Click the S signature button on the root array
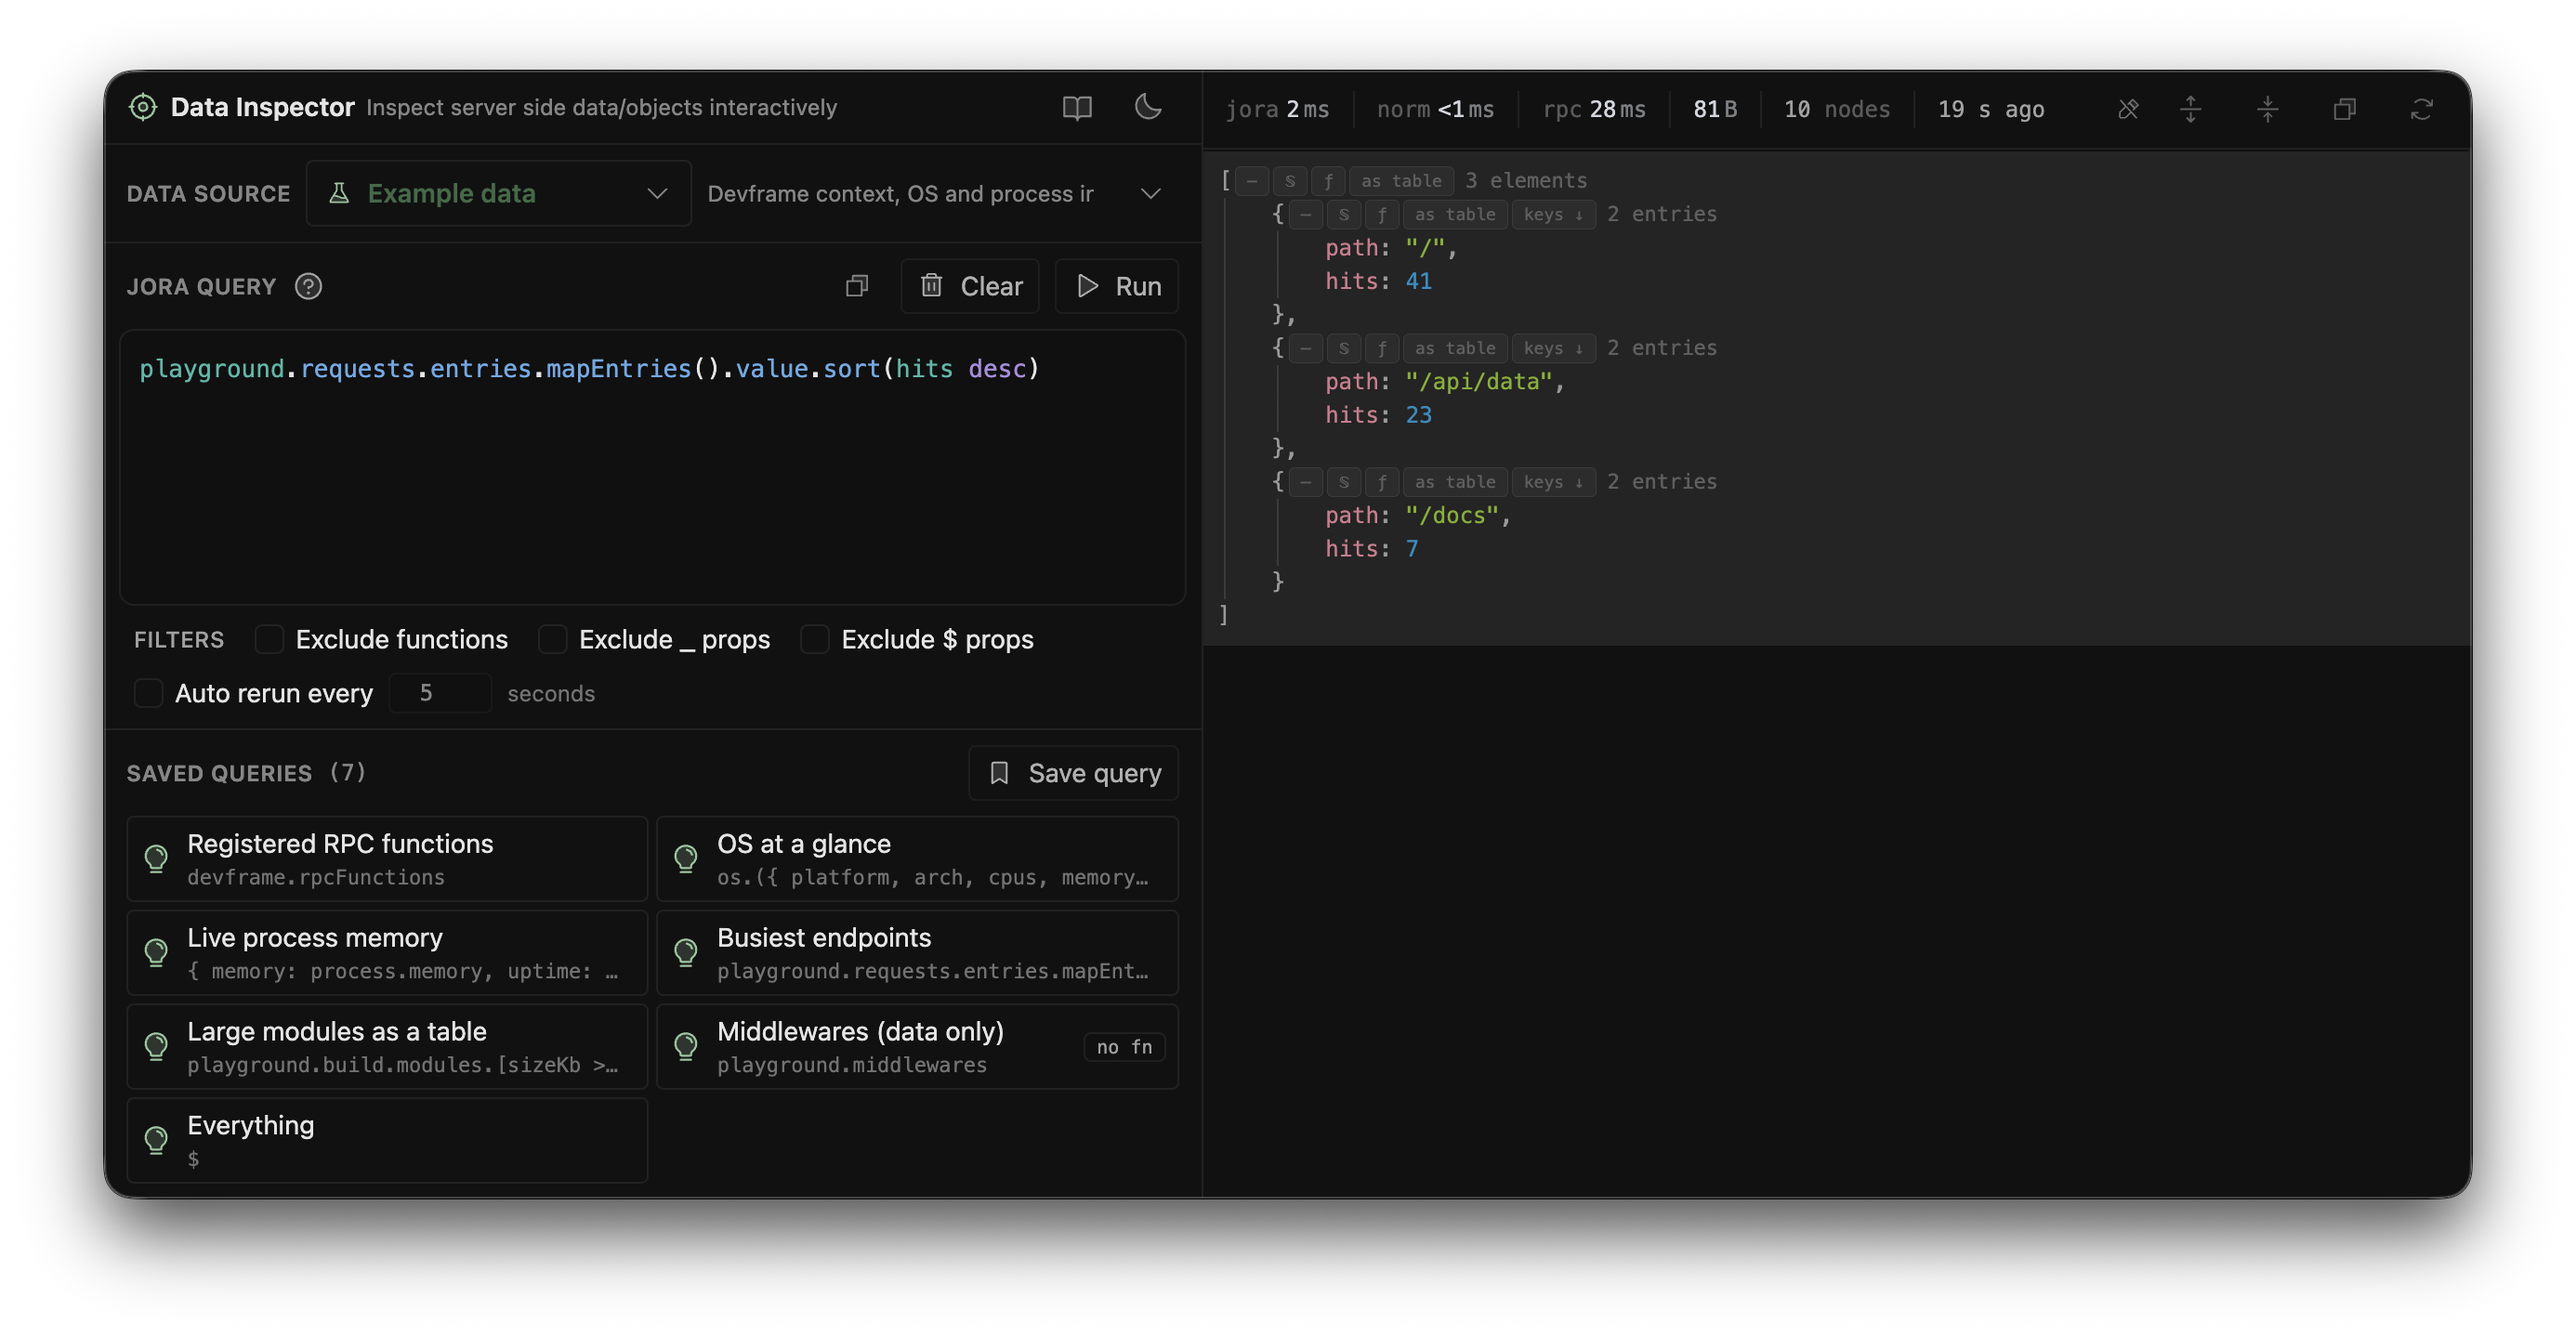 [1290, 181]
